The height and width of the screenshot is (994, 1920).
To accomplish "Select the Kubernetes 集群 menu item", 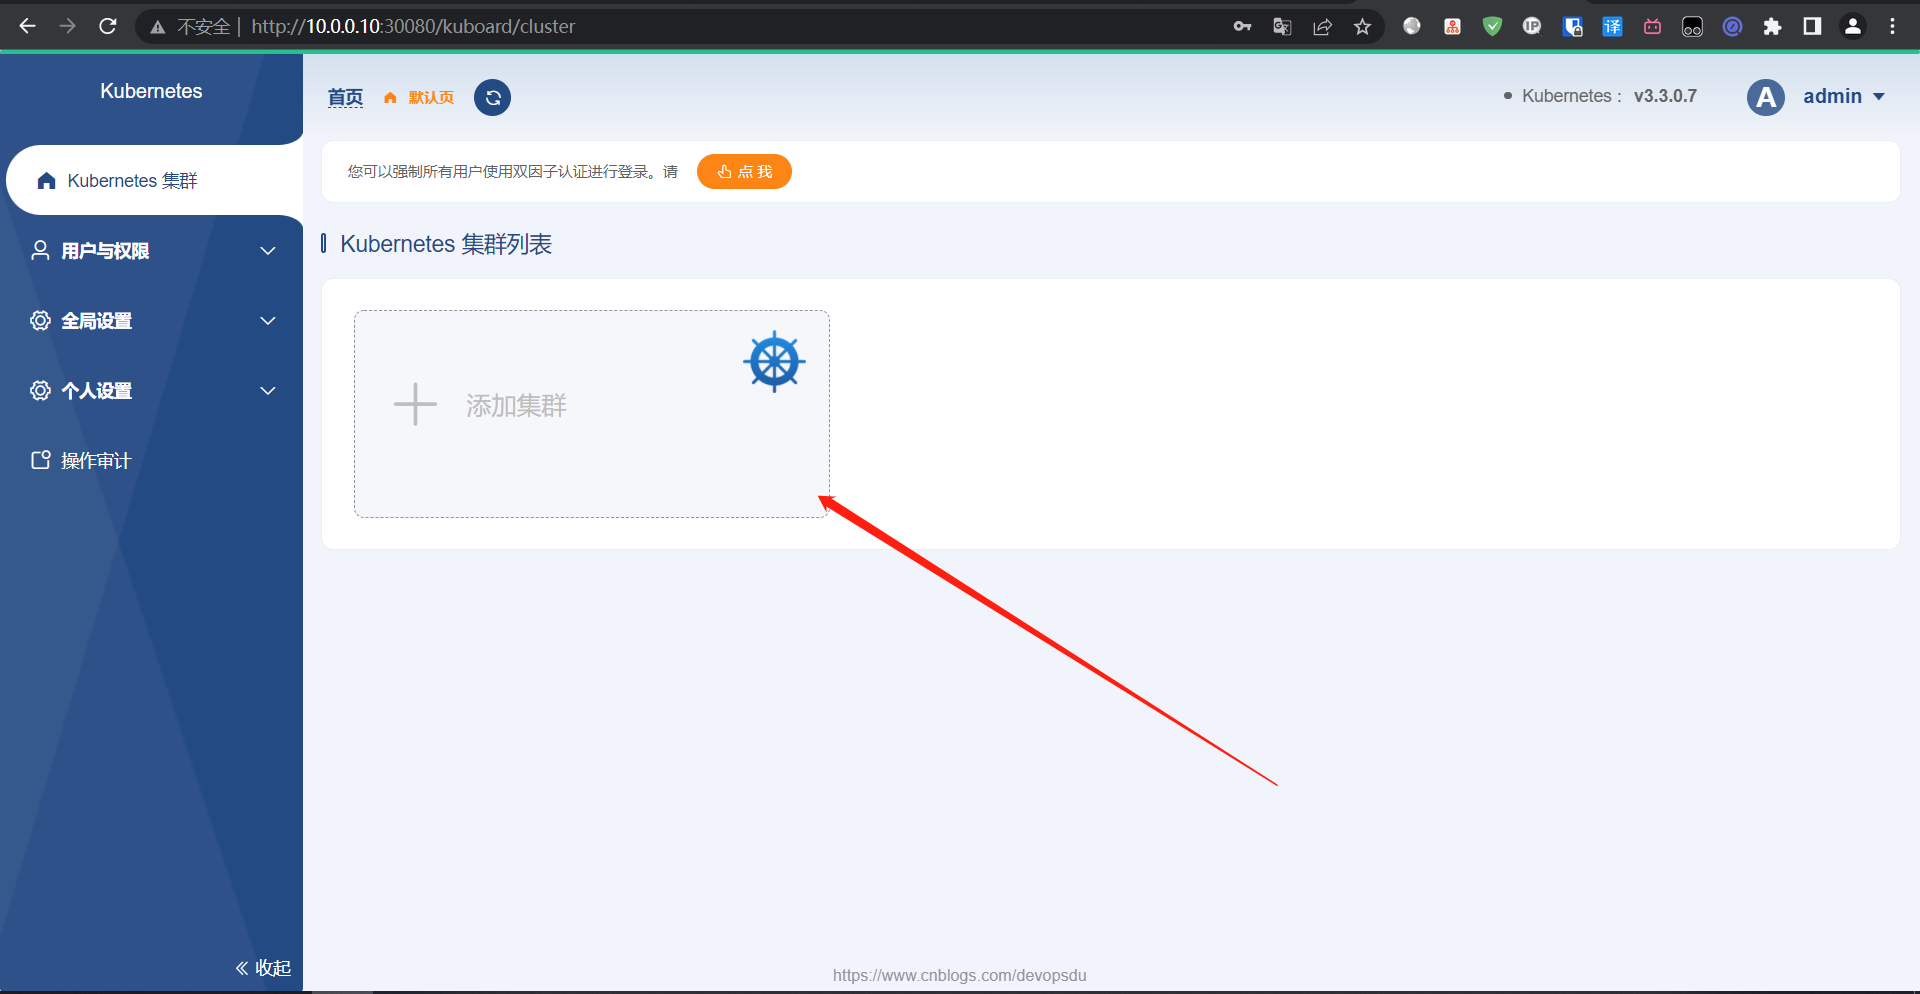I will (155, 180).
